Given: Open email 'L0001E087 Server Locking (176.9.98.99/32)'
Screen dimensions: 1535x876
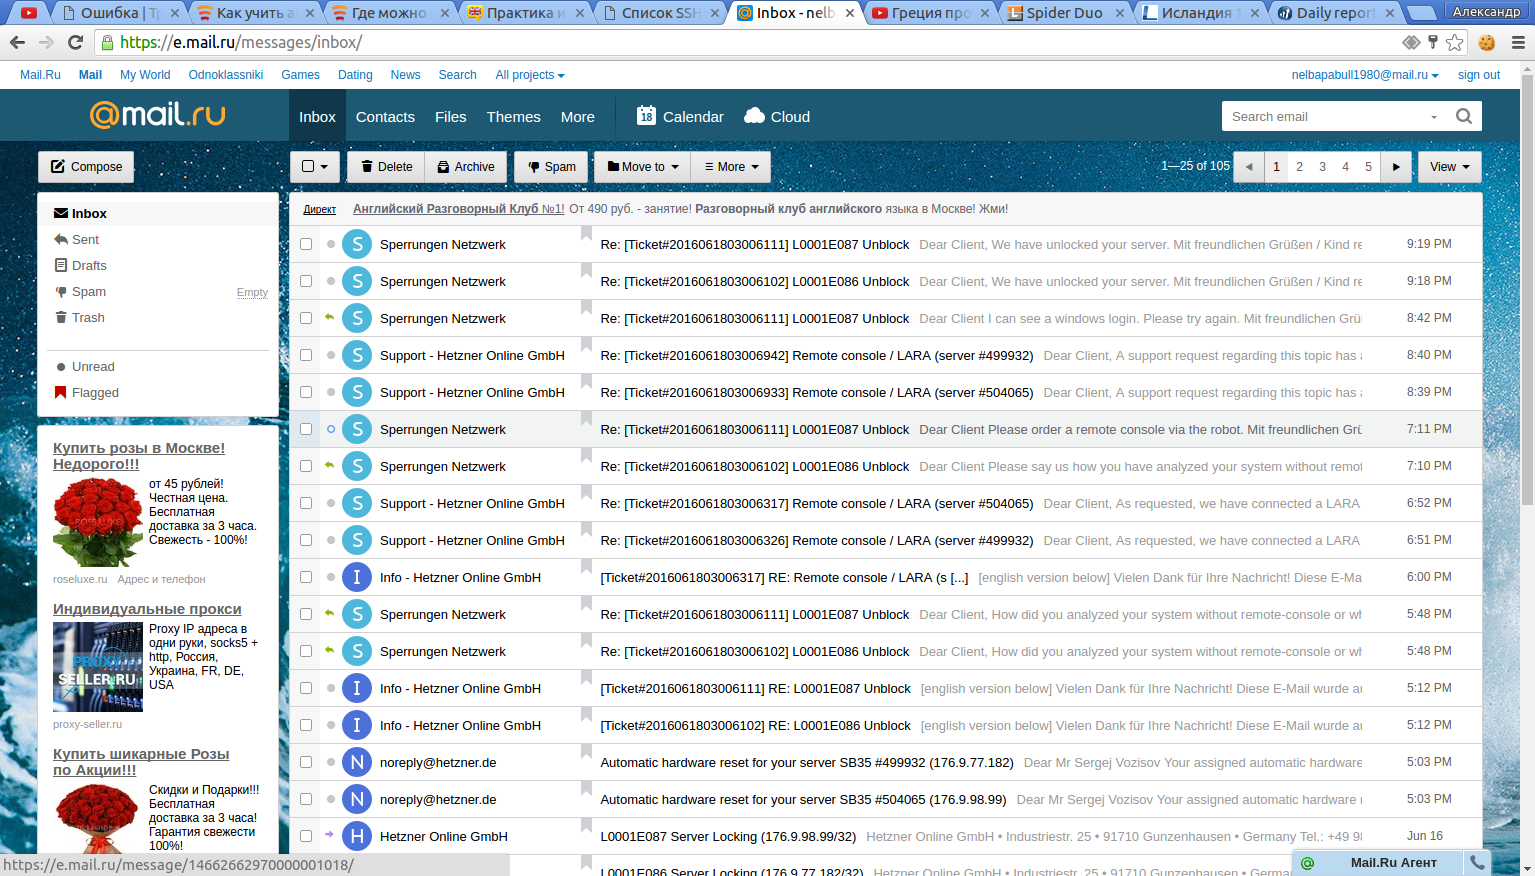Looking at the screenshot, I should 728,836.
